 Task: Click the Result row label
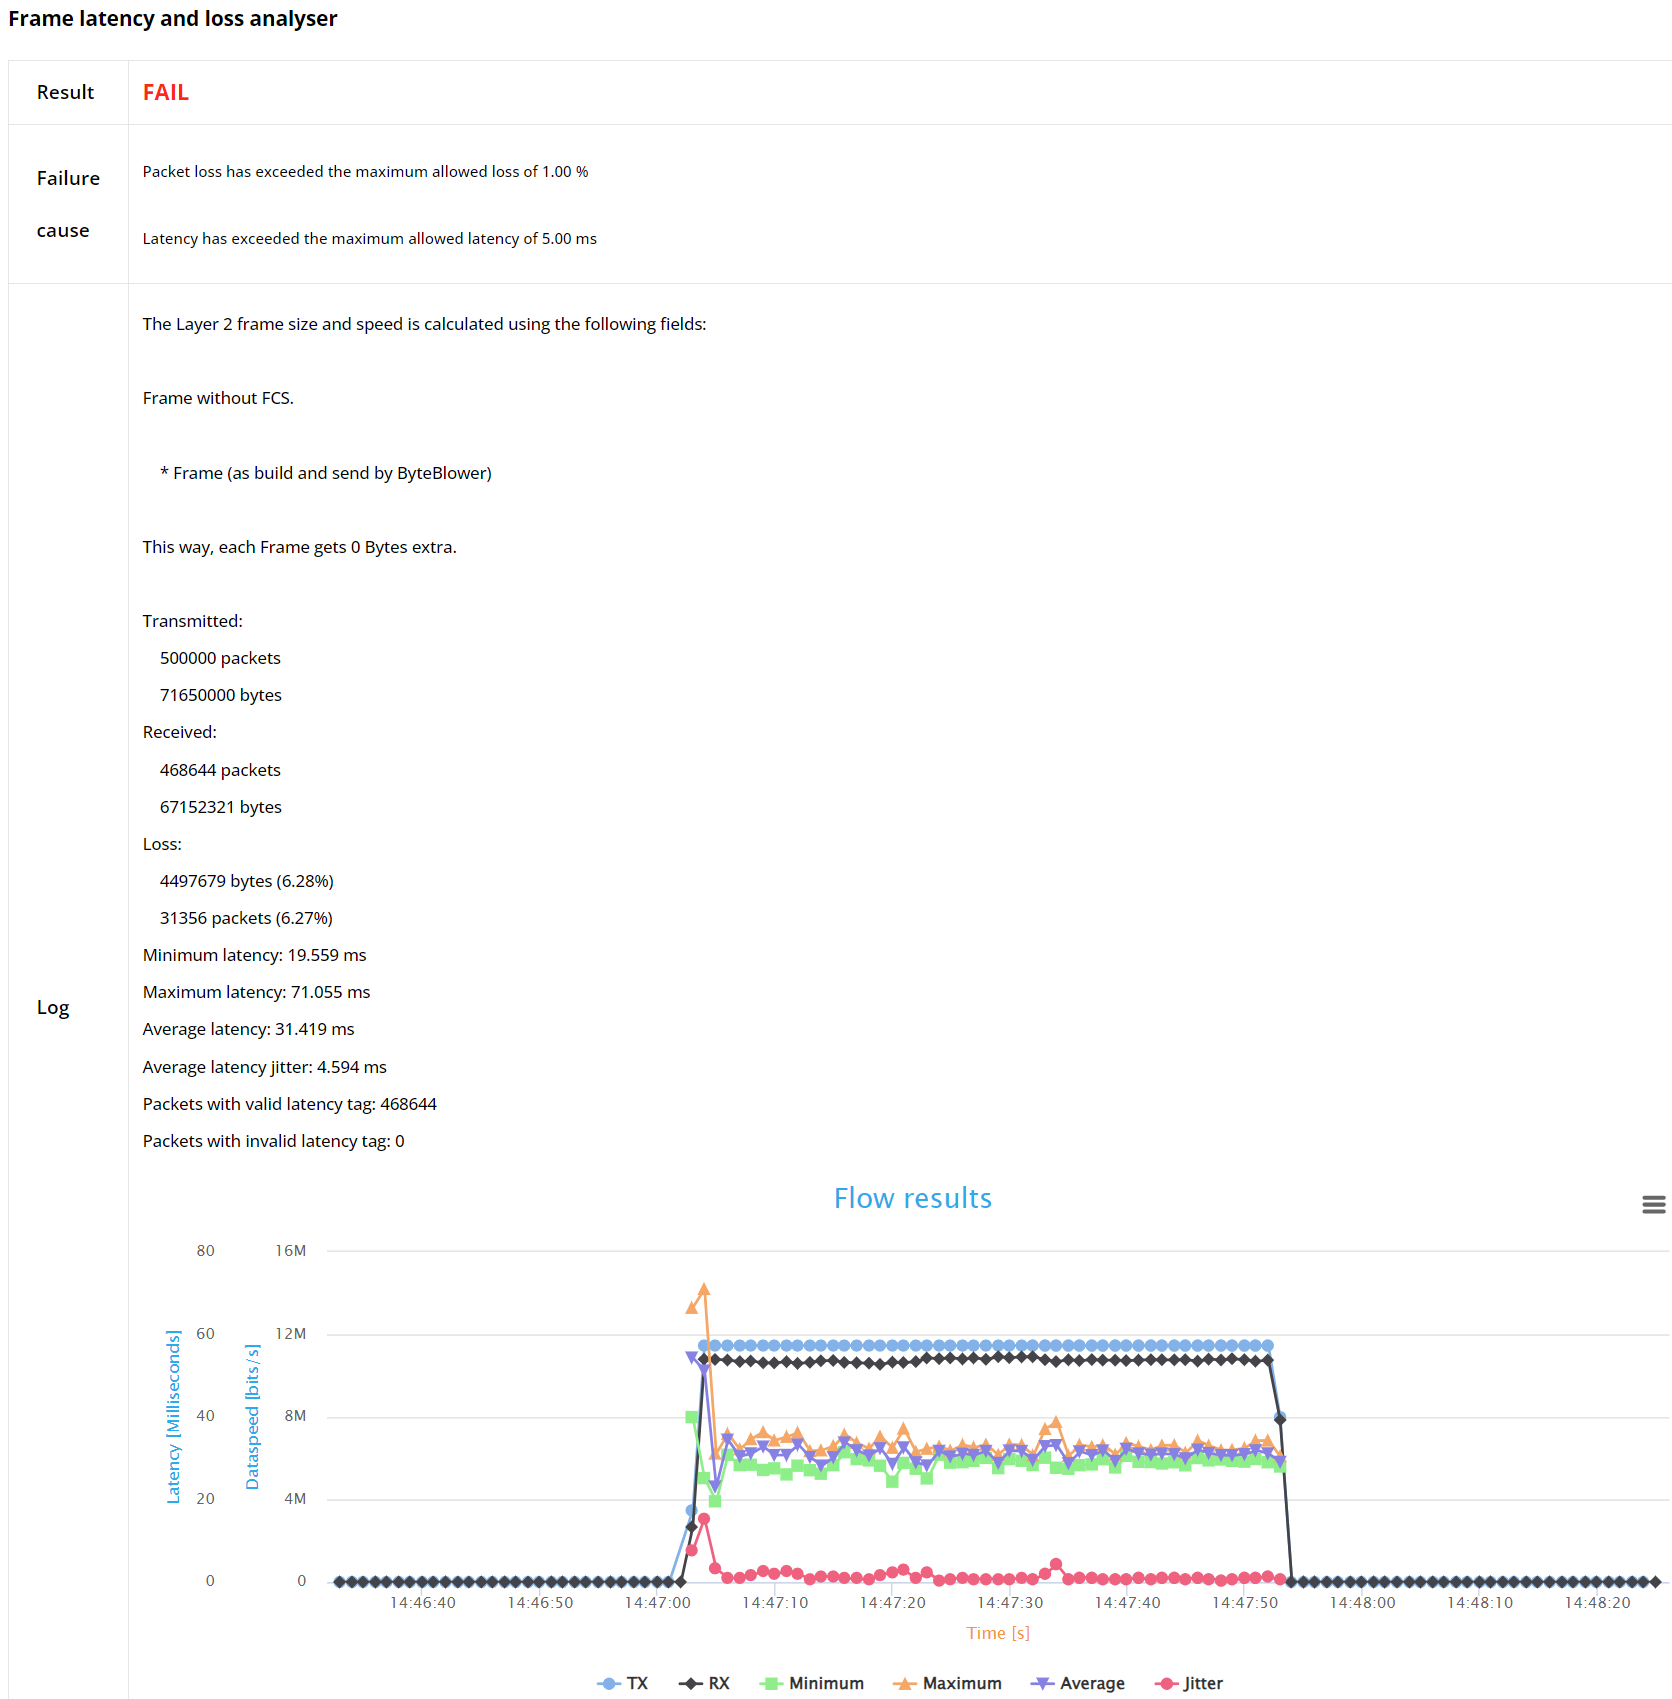(65, 92)
